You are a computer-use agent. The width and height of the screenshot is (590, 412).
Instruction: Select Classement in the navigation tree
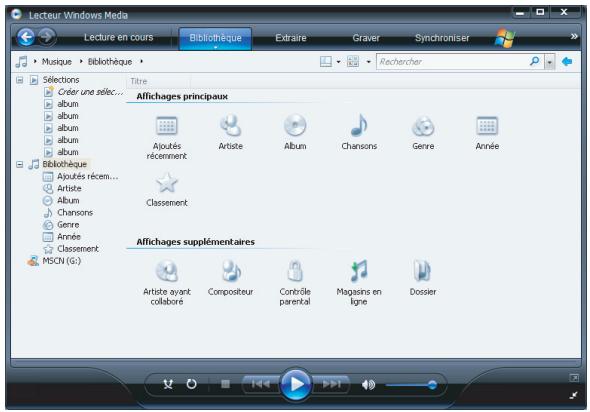coord(78,249)
